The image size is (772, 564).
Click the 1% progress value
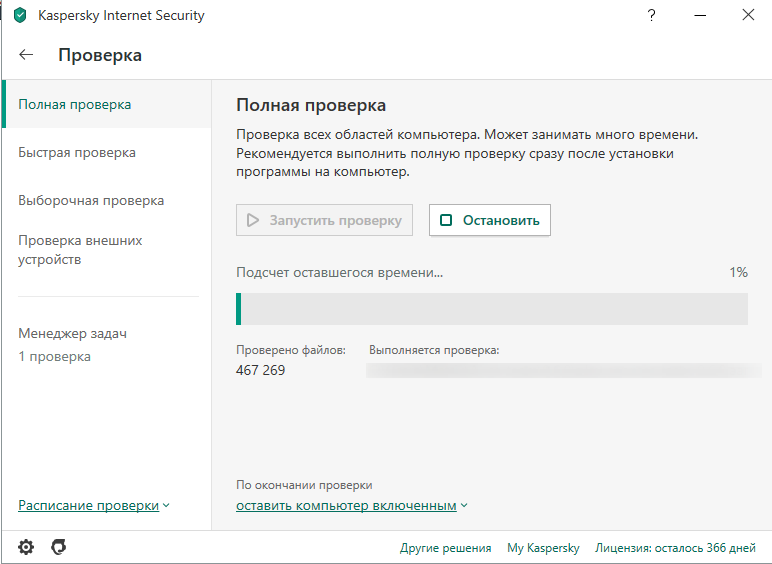[x=739, y=272]
